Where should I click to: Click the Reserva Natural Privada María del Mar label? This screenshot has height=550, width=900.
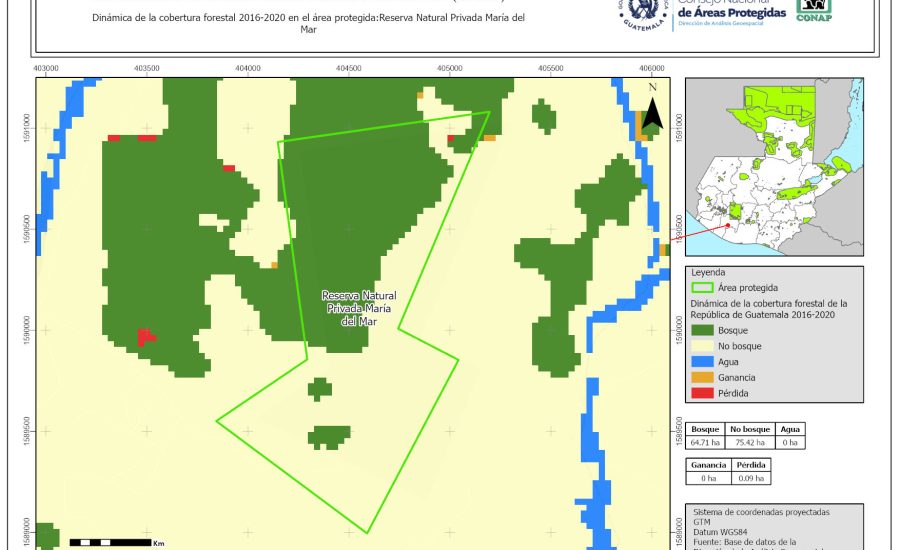(358, 308)
